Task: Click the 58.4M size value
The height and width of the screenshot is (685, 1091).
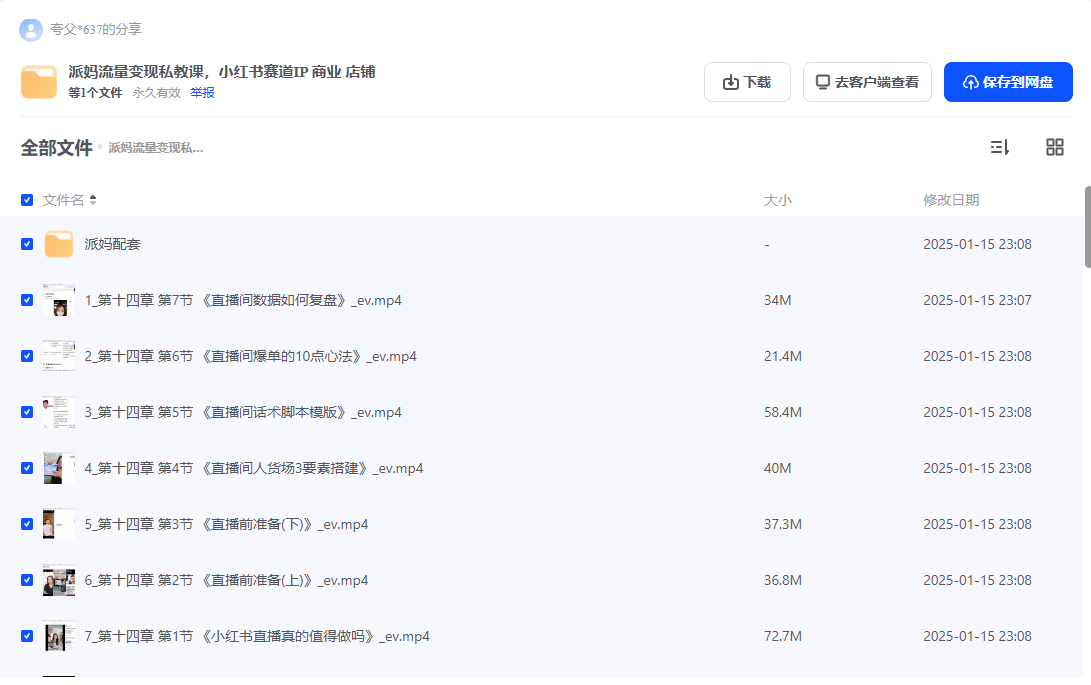Action: pyautogui.click(x=783, y=412)
